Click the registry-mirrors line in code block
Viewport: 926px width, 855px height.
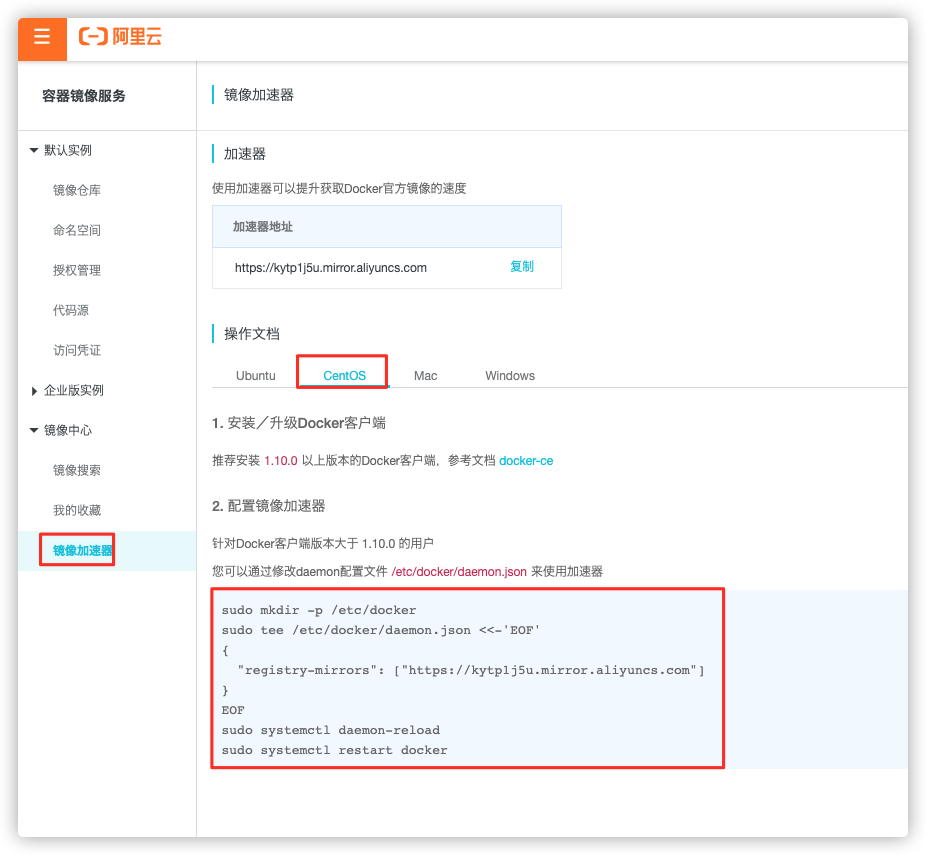[471, 671]
